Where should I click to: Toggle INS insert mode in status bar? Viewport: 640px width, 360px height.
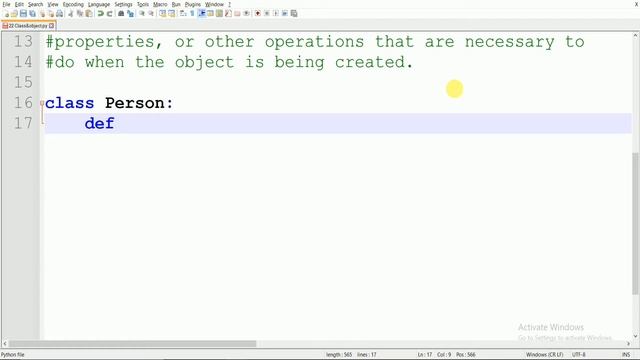[626, 355]
